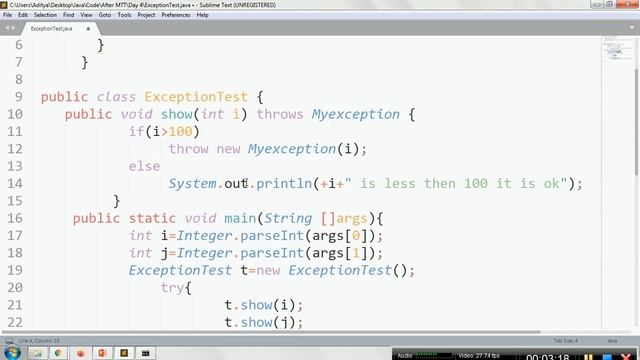This screenshot has height=360, width=640.
Task: Open the Windows Start menu orb
Action: (x=12, y=353)
